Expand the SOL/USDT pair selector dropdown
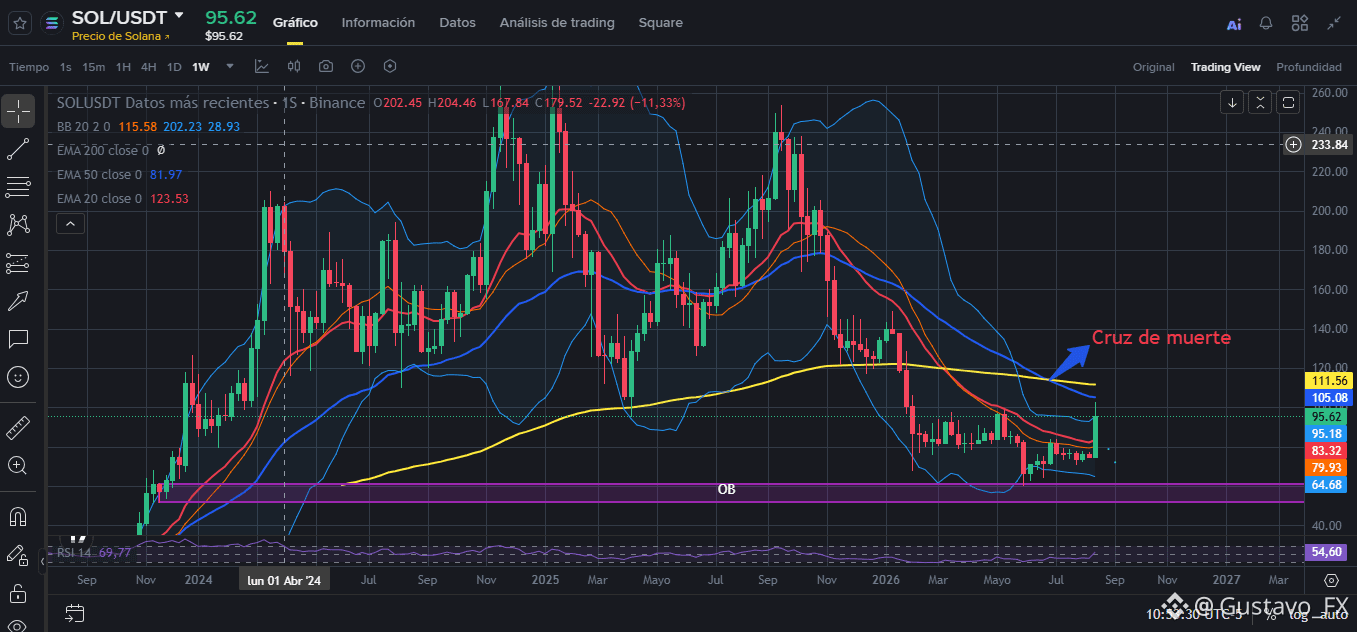1357x632 pixels. click(179, 16)
